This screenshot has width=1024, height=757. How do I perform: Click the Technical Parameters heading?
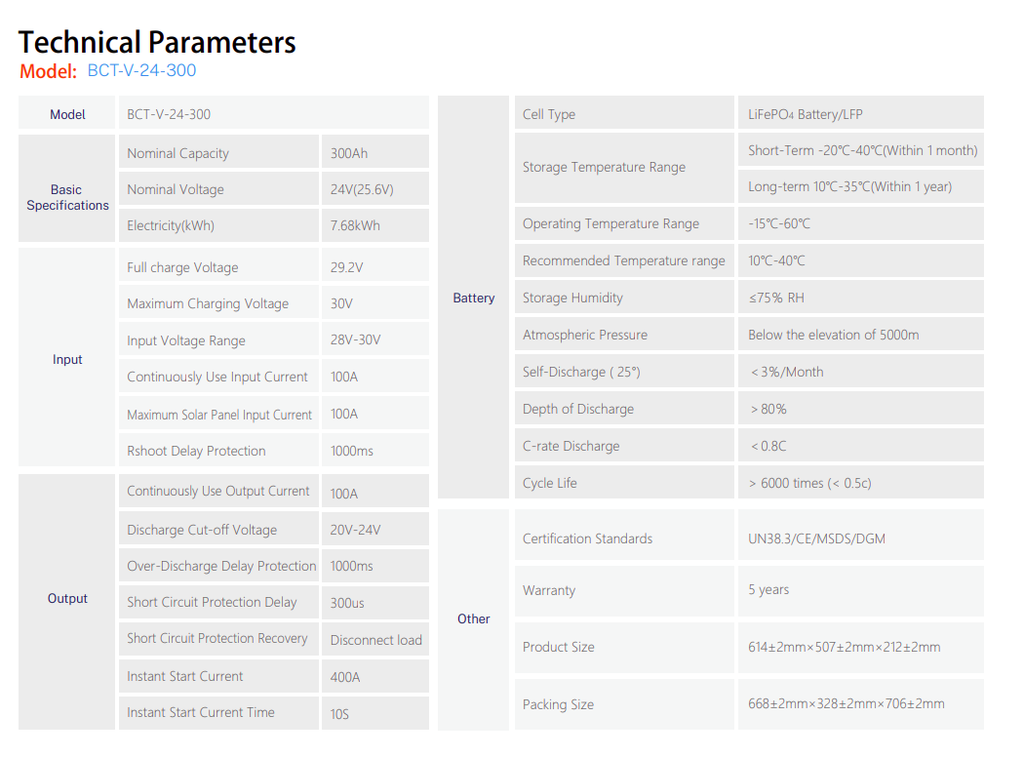point(157,42)
